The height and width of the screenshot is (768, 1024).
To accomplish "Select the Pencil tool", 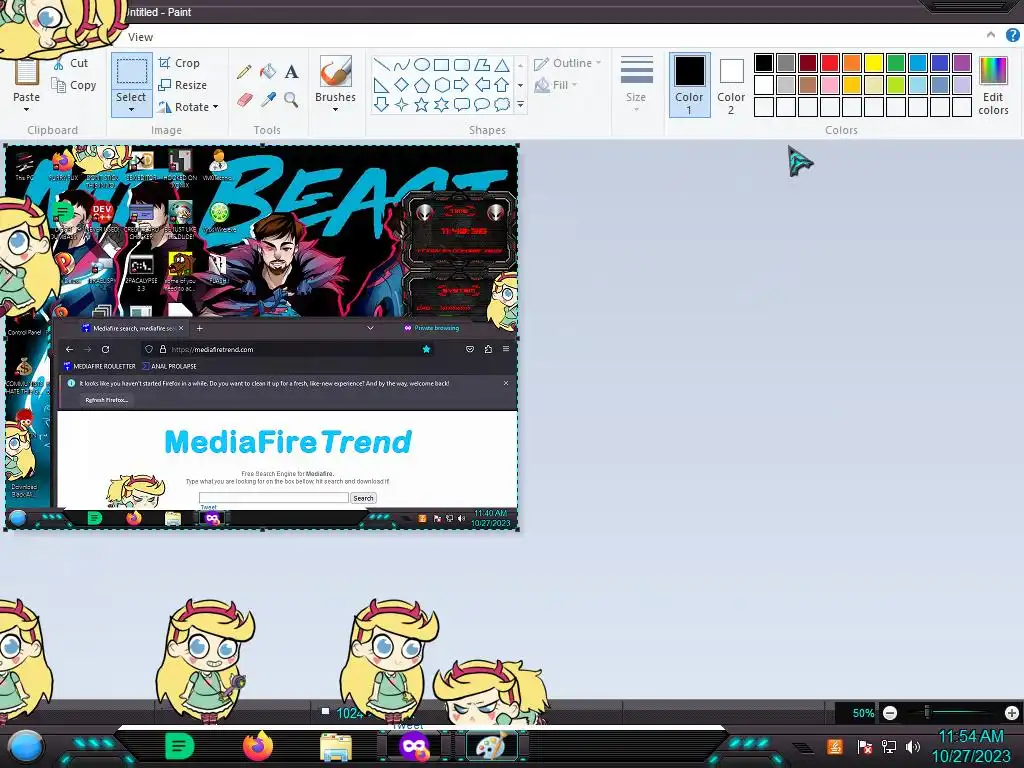I will tap(244, 72).
